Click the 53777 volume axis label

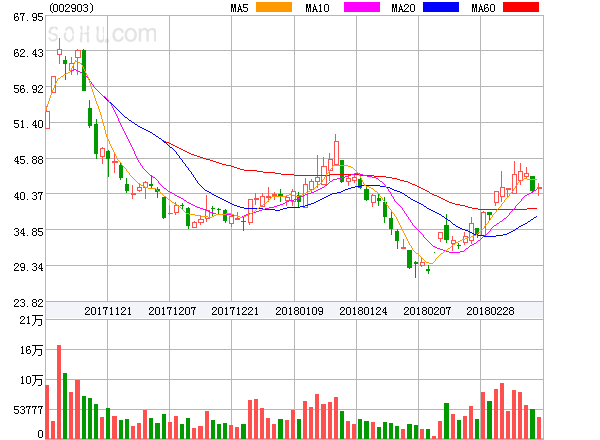(28, 410)
